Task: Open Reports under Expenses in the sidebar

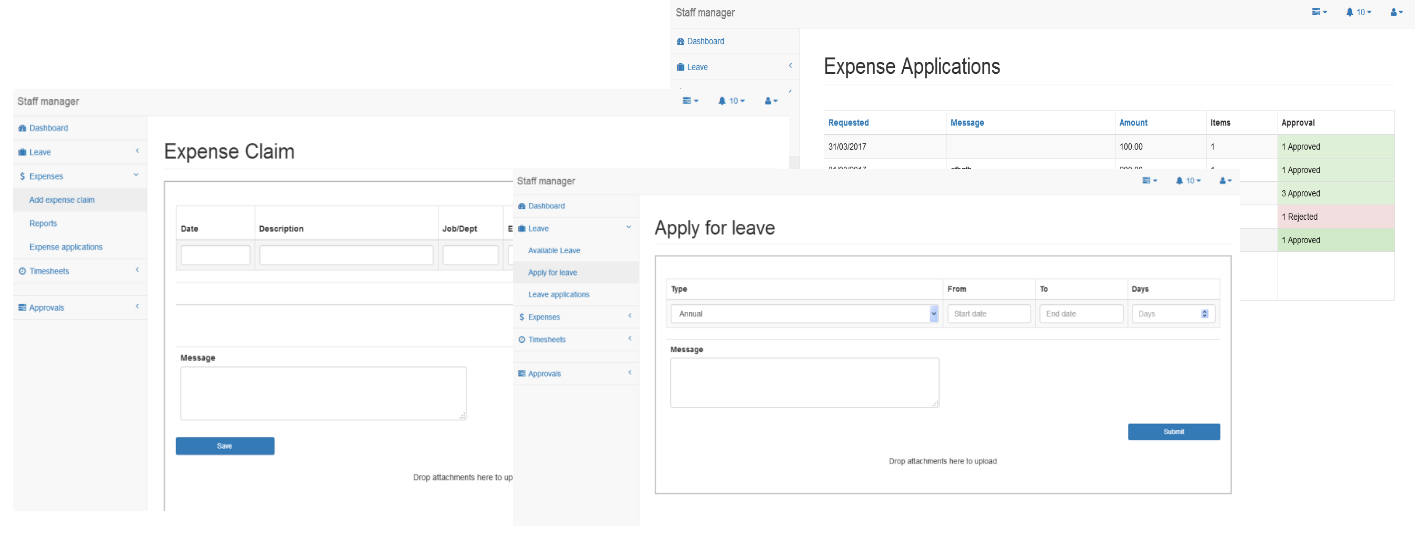Action: [43, 223]
